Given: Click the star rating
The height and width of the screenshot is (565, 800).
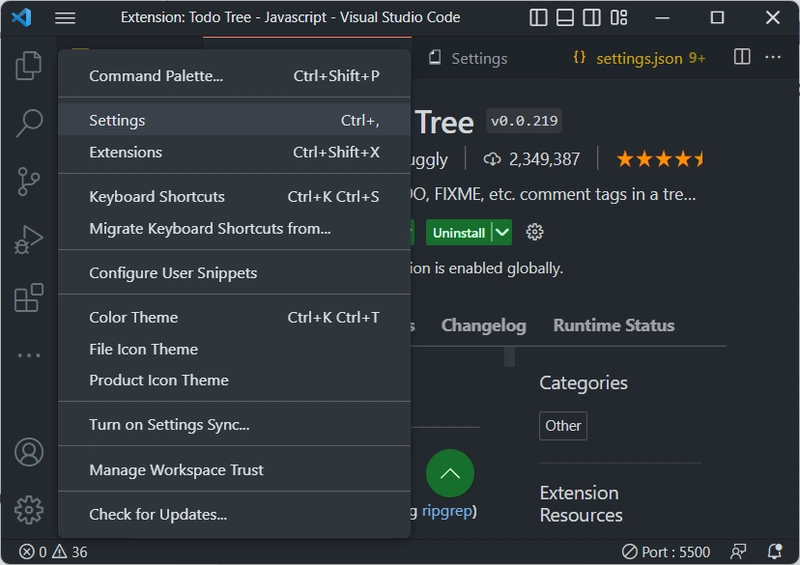Looking at the screenshot, I should pyautogui.click(x=660, y=159).
